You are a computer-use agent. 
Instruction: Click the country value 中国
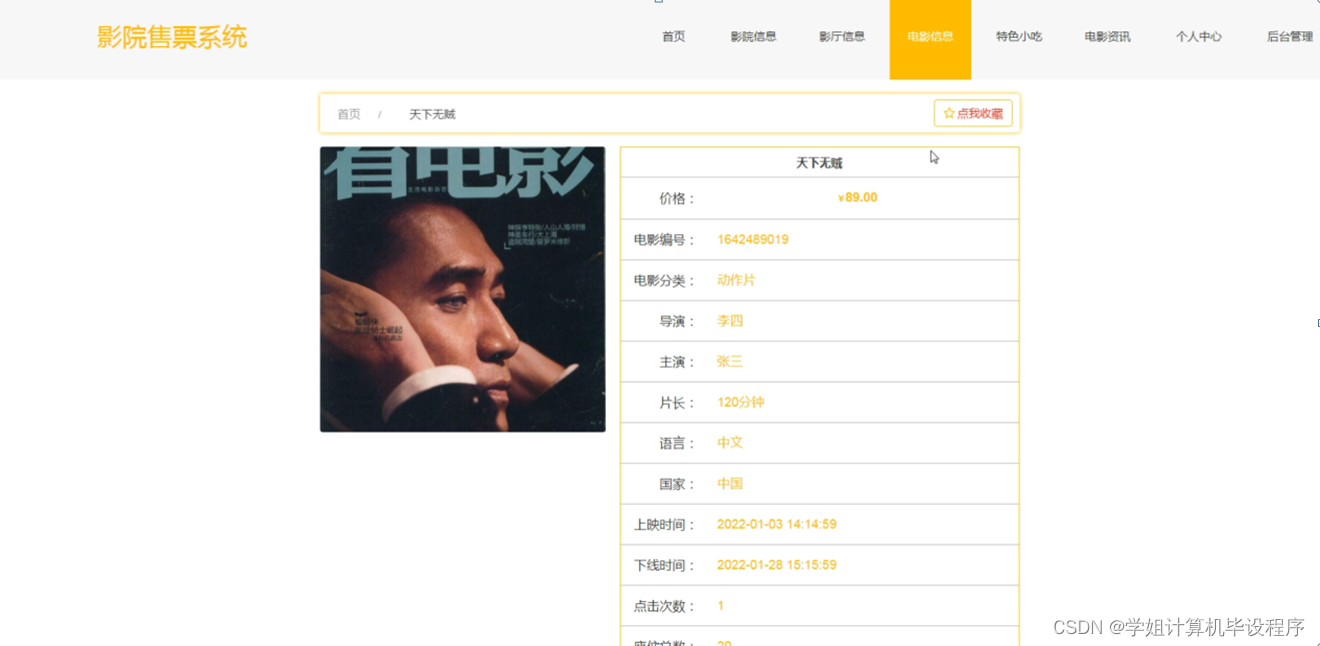(730, 484)
